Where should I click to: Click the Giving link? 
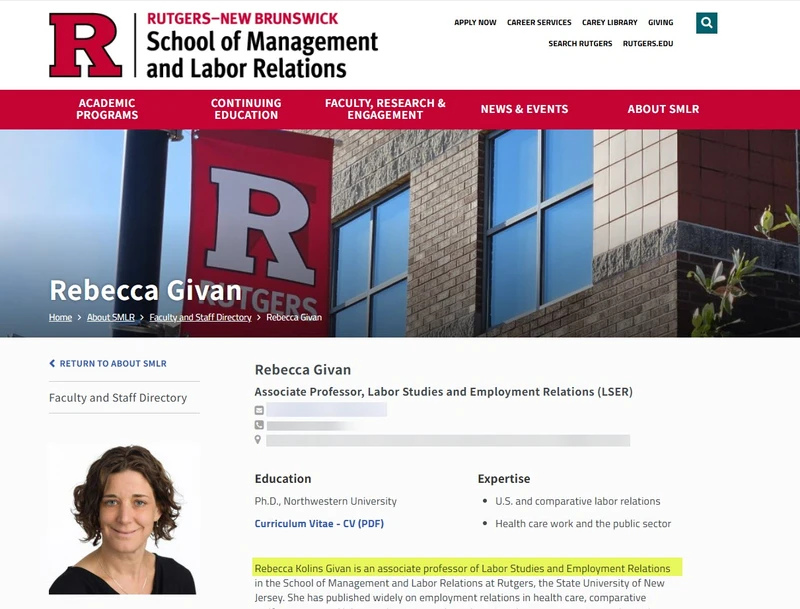[661, 22]
